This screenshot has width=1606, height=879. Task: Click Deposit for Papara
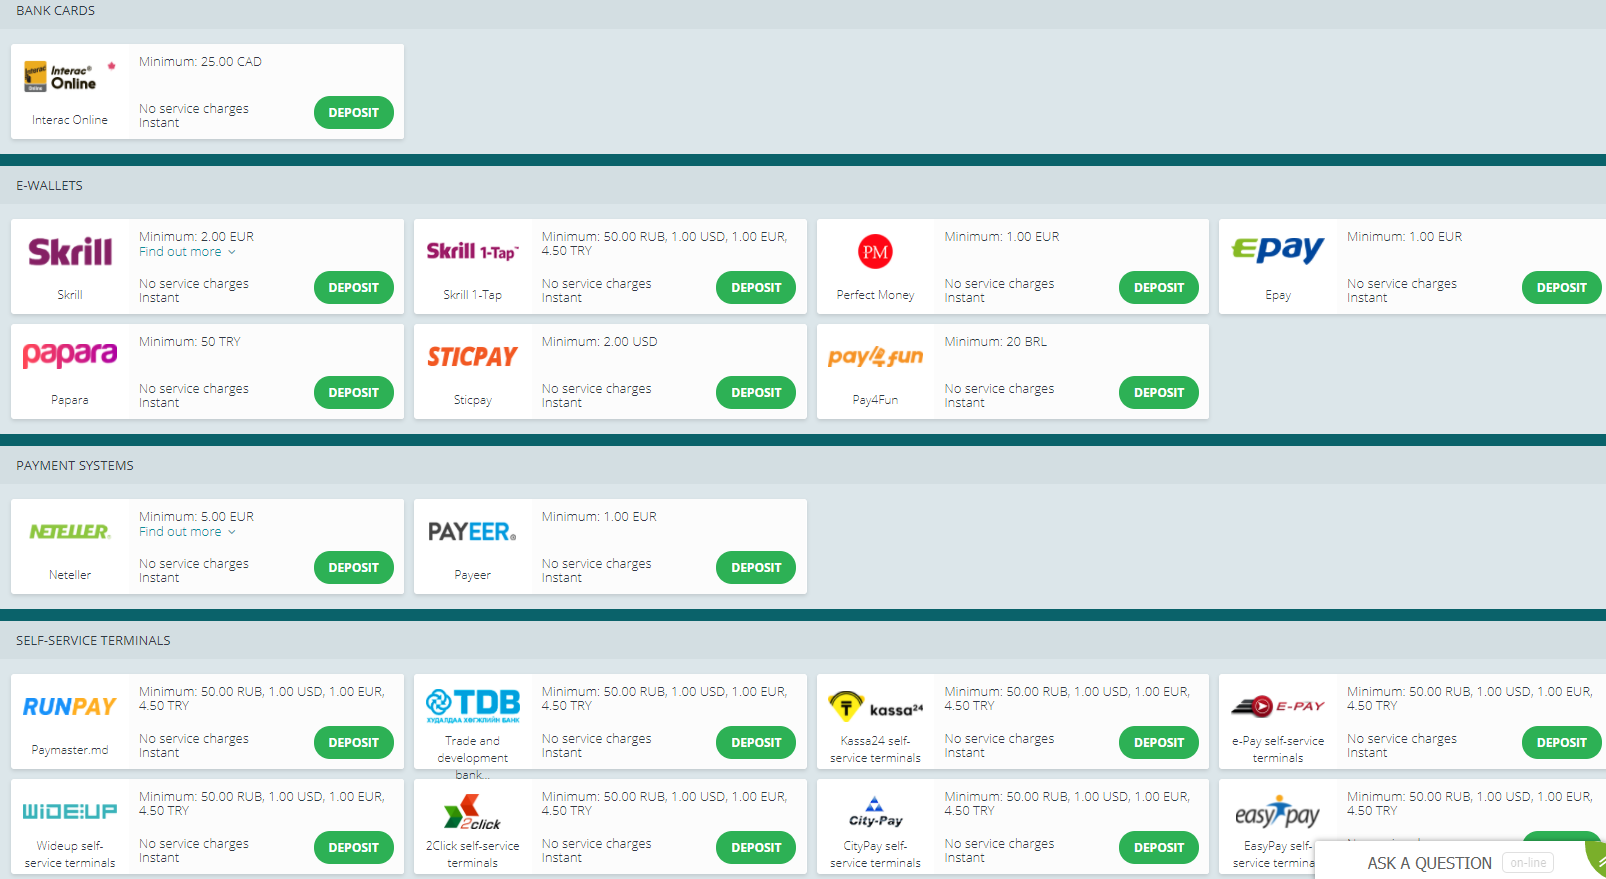coord(354,393)
